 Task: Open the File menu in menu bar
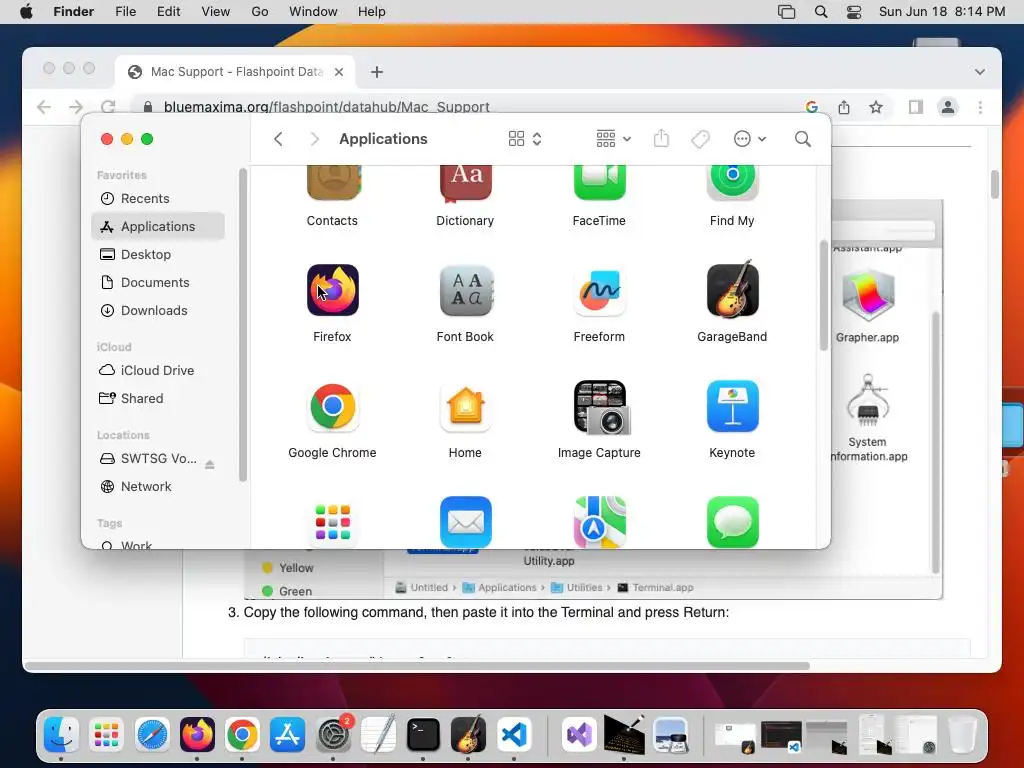(x=125, y=12)
